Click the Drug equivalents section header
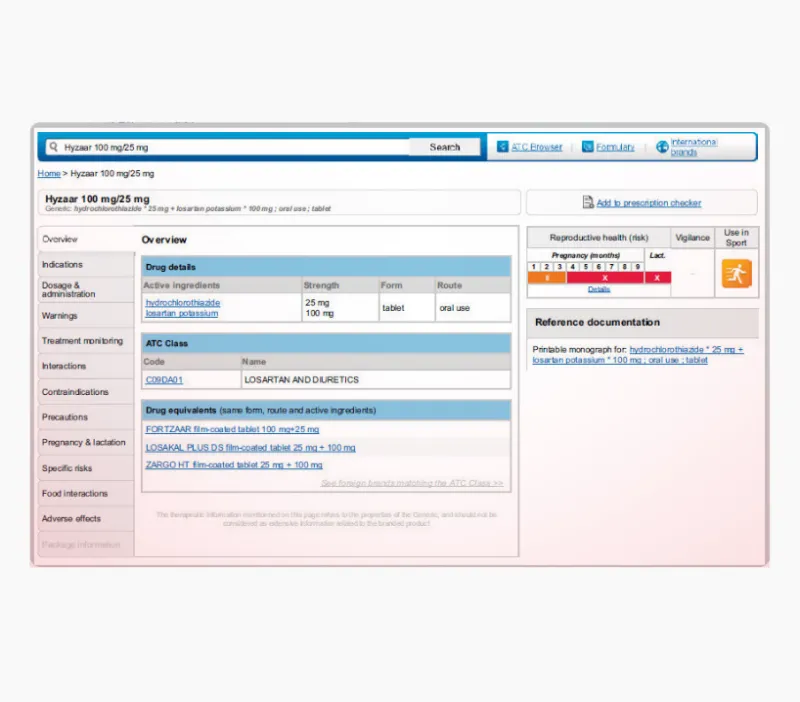The width and height of the screenshot is (800, 702). click(x=326, y=410)
